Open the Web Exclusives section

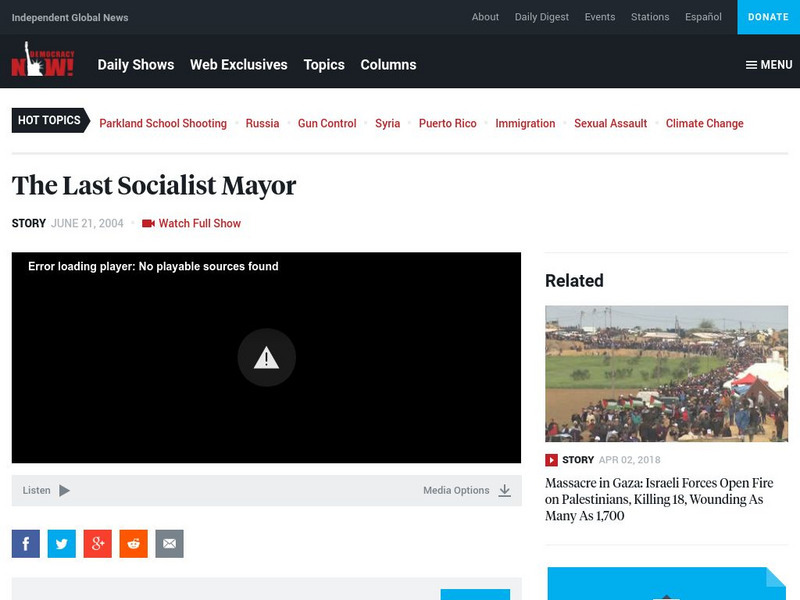click(x=240, y=64)
